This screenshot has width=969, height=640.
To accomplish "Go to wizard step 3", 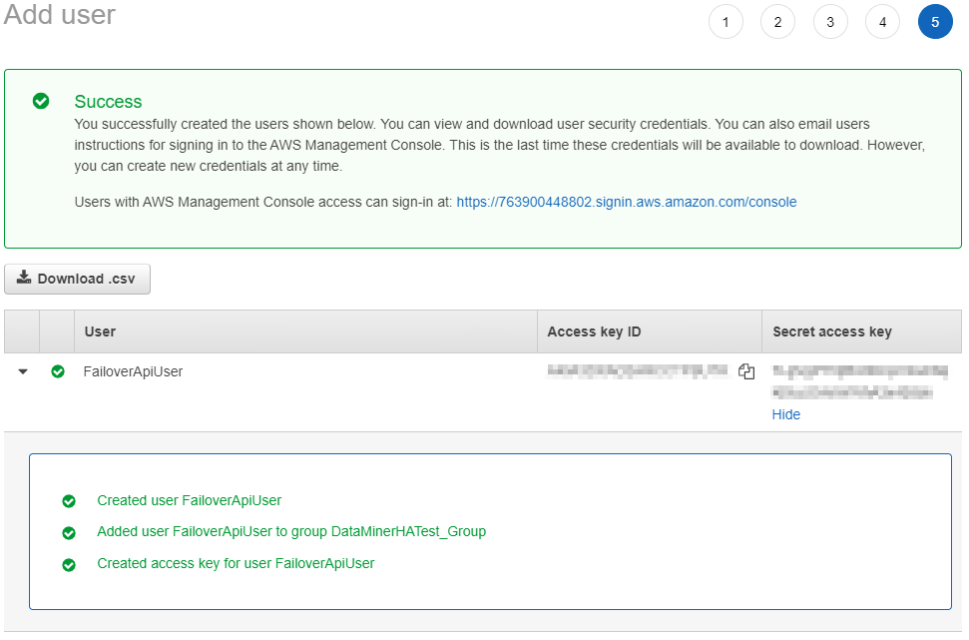I will point(830,22).
